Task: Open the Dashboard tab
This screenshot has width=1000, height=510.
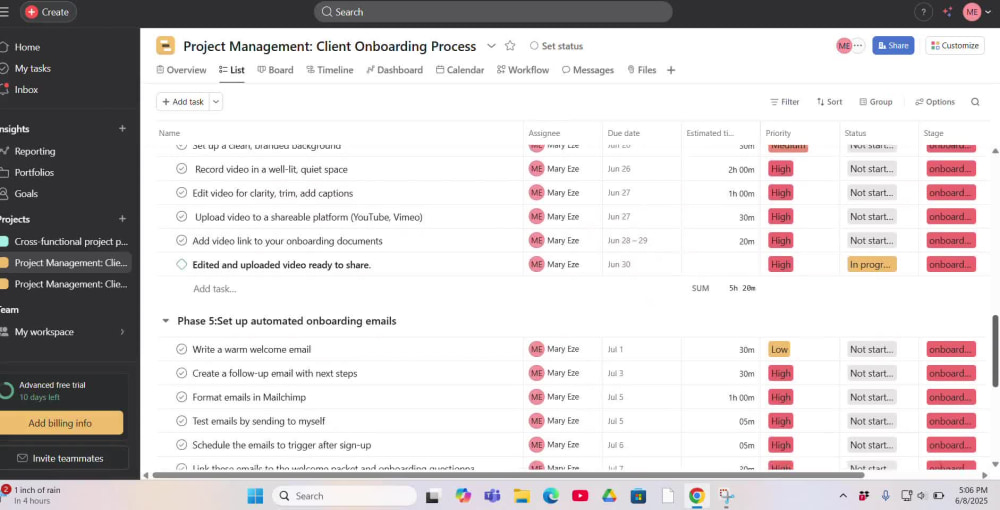Action: click(x=394, y=70)
